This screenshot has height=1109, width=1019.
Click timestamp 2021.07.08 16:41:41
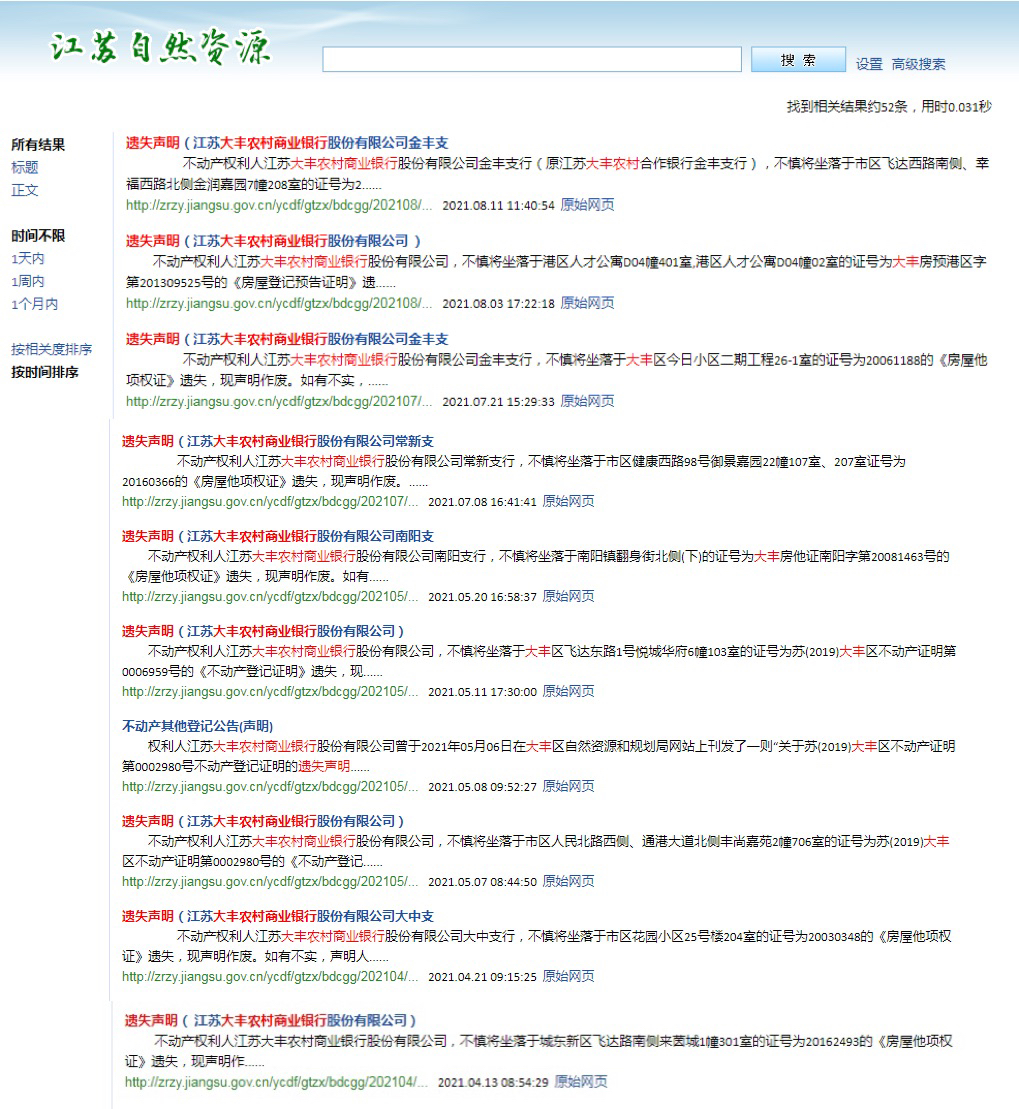point(482,502)
